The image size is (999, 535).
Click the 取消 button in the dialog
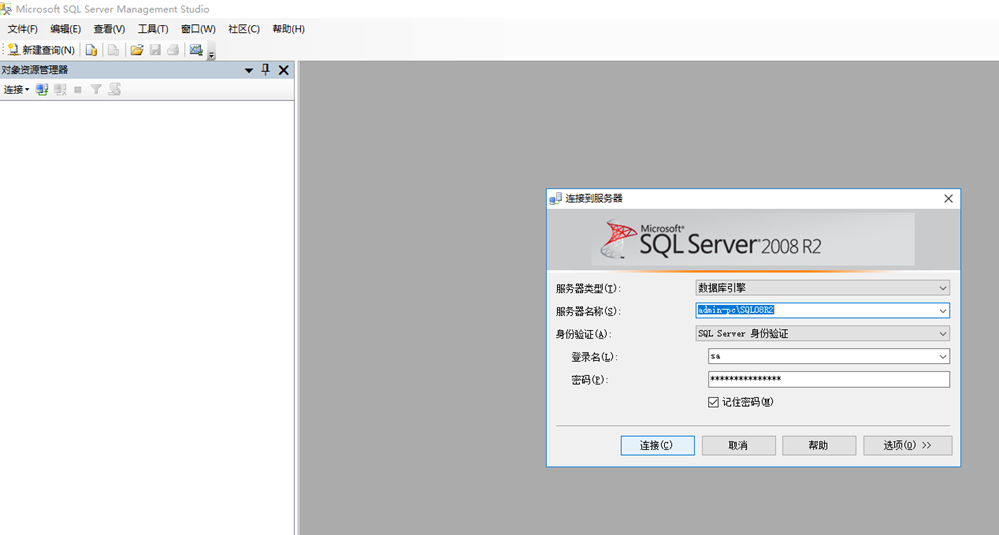[738, 445]
